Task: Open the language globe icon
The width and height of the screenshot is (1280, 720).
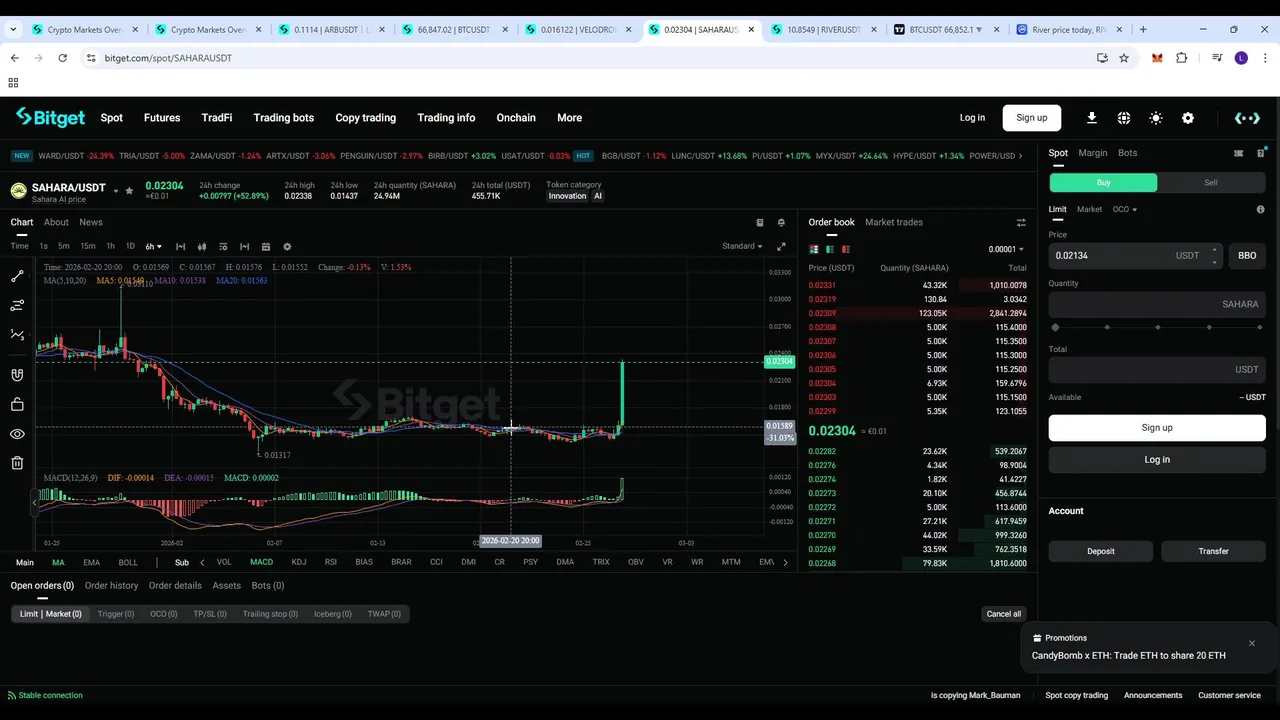Action: click(x=1124, y=118)
